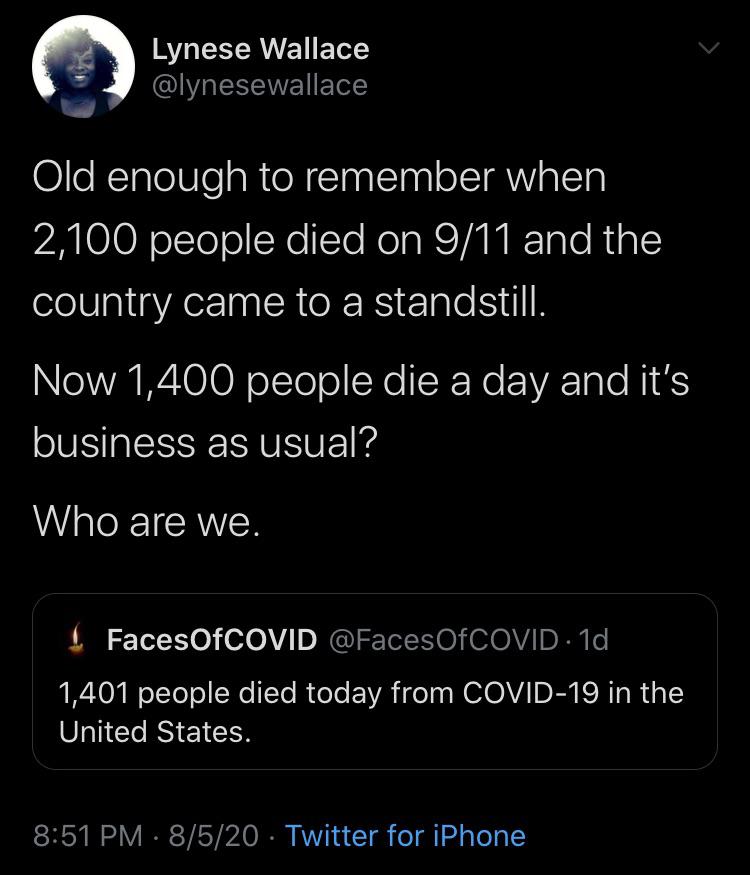Viewport: 750px width, 875px height.
Task: Select the 1d timestamp on quoted tweet
Action: coord(593,640)
